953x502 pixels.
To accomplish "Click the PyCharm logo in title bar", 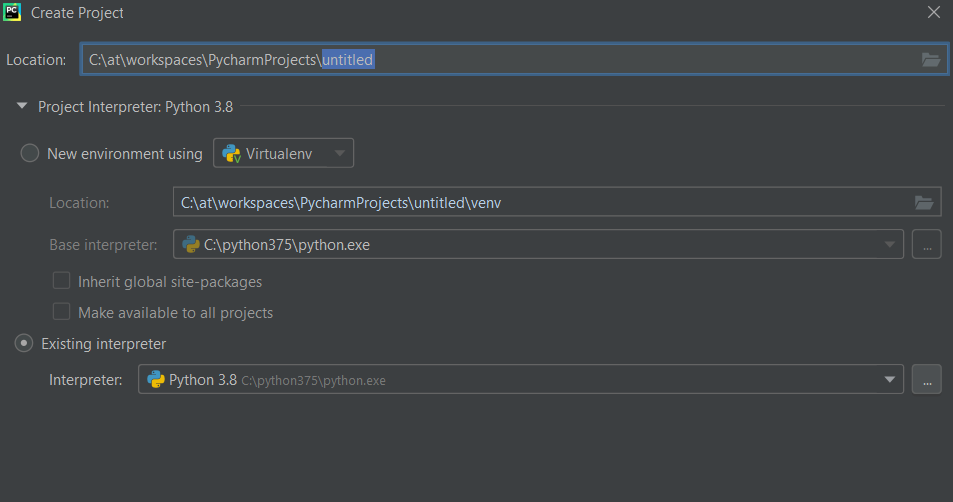I will [12, 12].
